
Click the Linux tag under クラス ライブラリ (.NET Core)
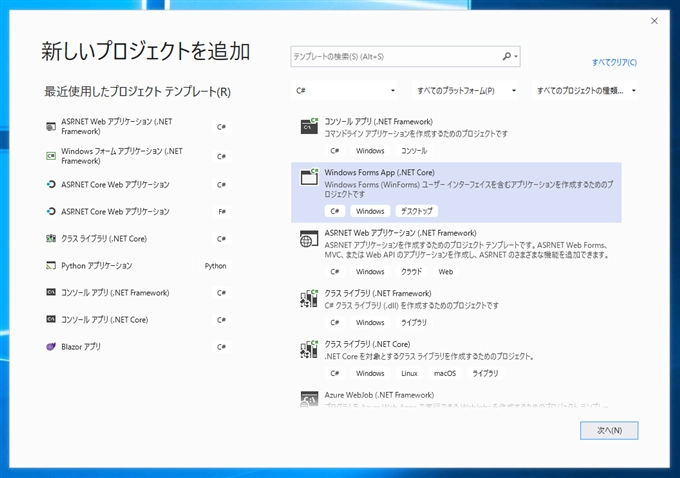click(409, 373)
